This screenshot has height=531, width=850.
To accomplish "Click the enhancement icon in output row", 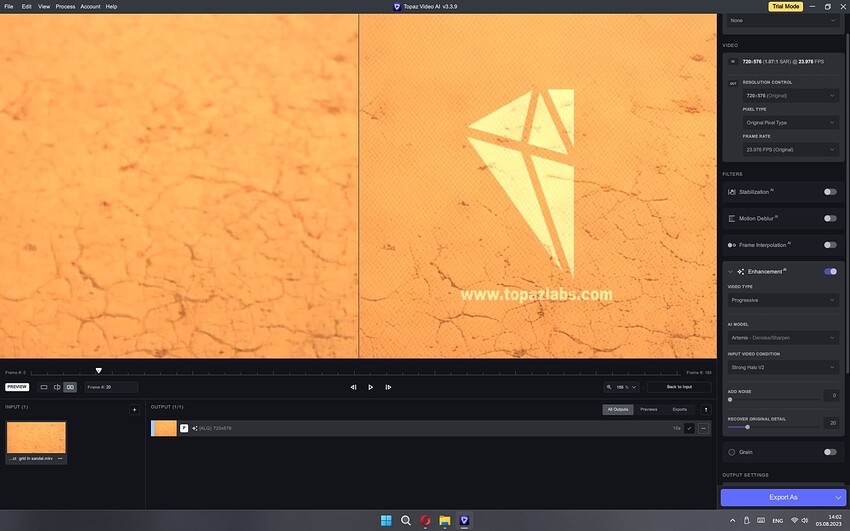I will coord(195,428).
